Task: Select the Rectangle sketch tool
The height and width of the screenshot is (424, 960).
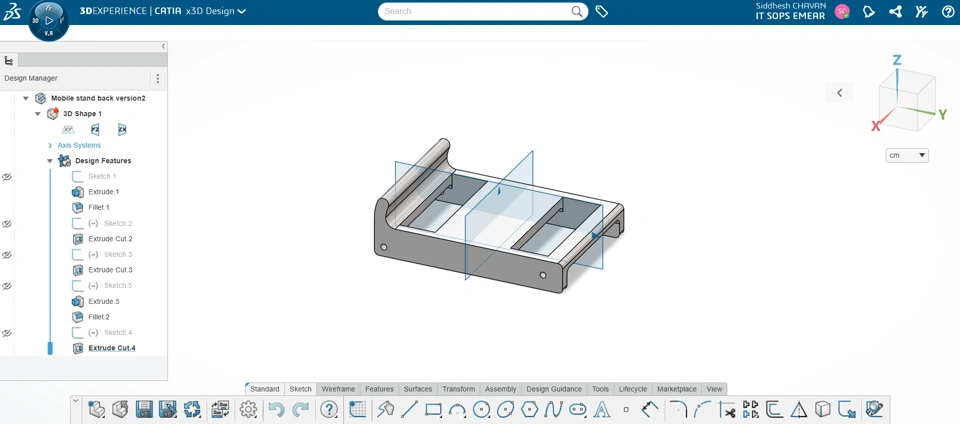Action: [433, 409]
